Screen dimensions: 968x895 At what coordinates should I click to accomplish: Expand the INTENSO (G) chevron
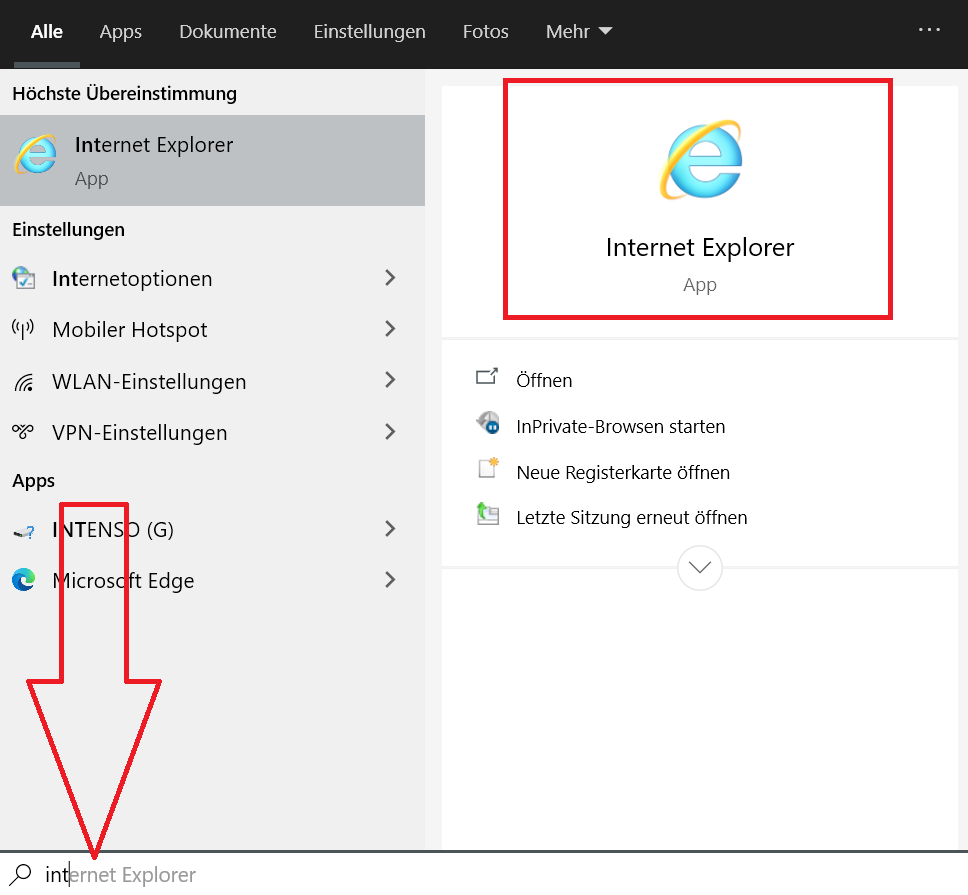[x=390, y=528]
